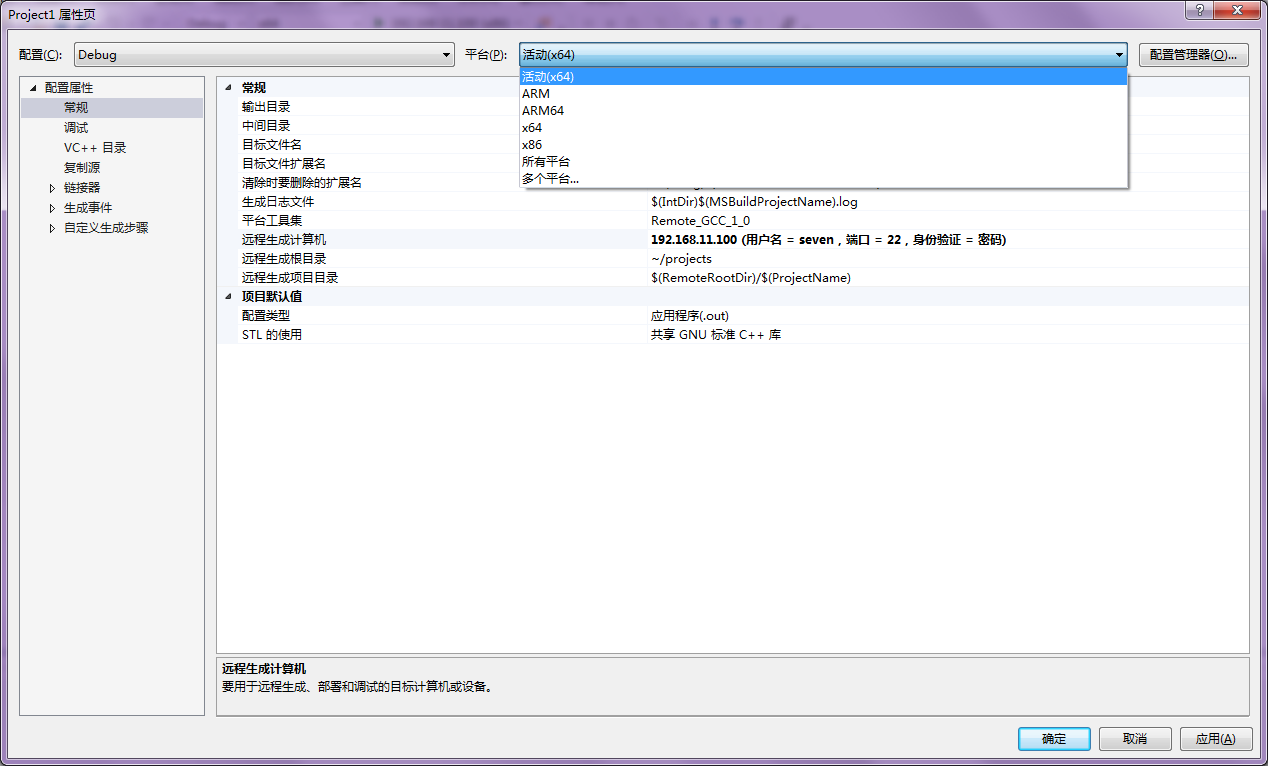Expand the 生成事件 tree node

point(53,208)
